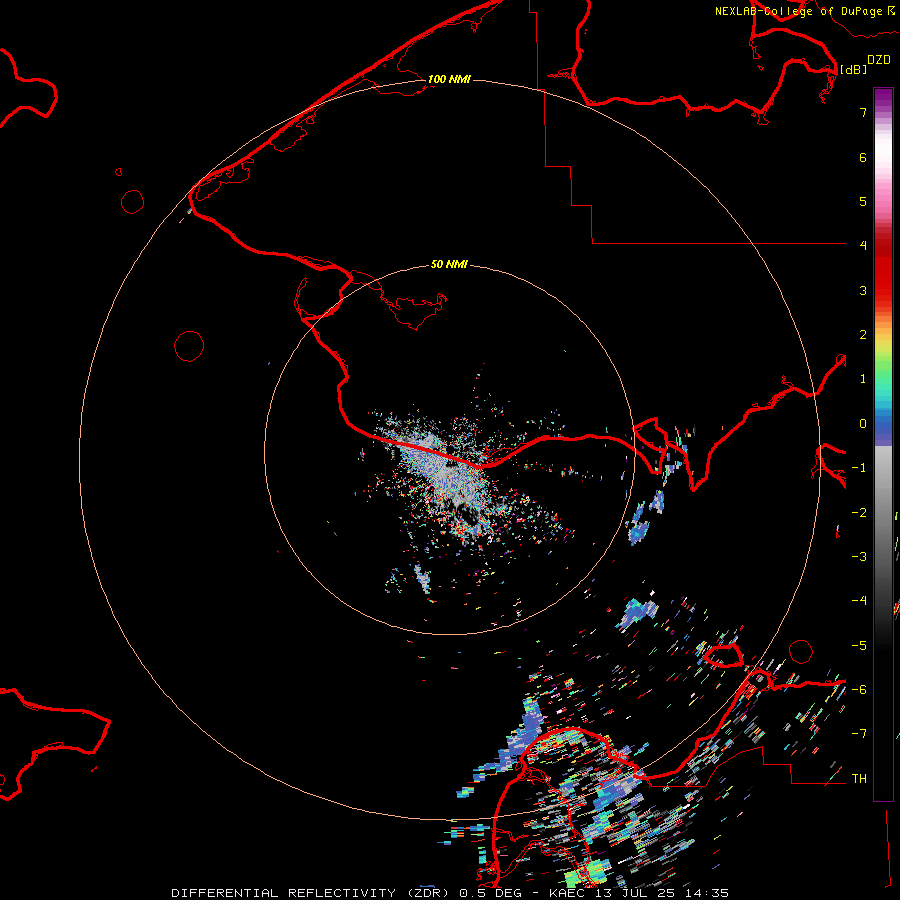900x900 pixels.
Task: Pick the -5 scale label
Action: pyautogui.click(x=859, y=646)
